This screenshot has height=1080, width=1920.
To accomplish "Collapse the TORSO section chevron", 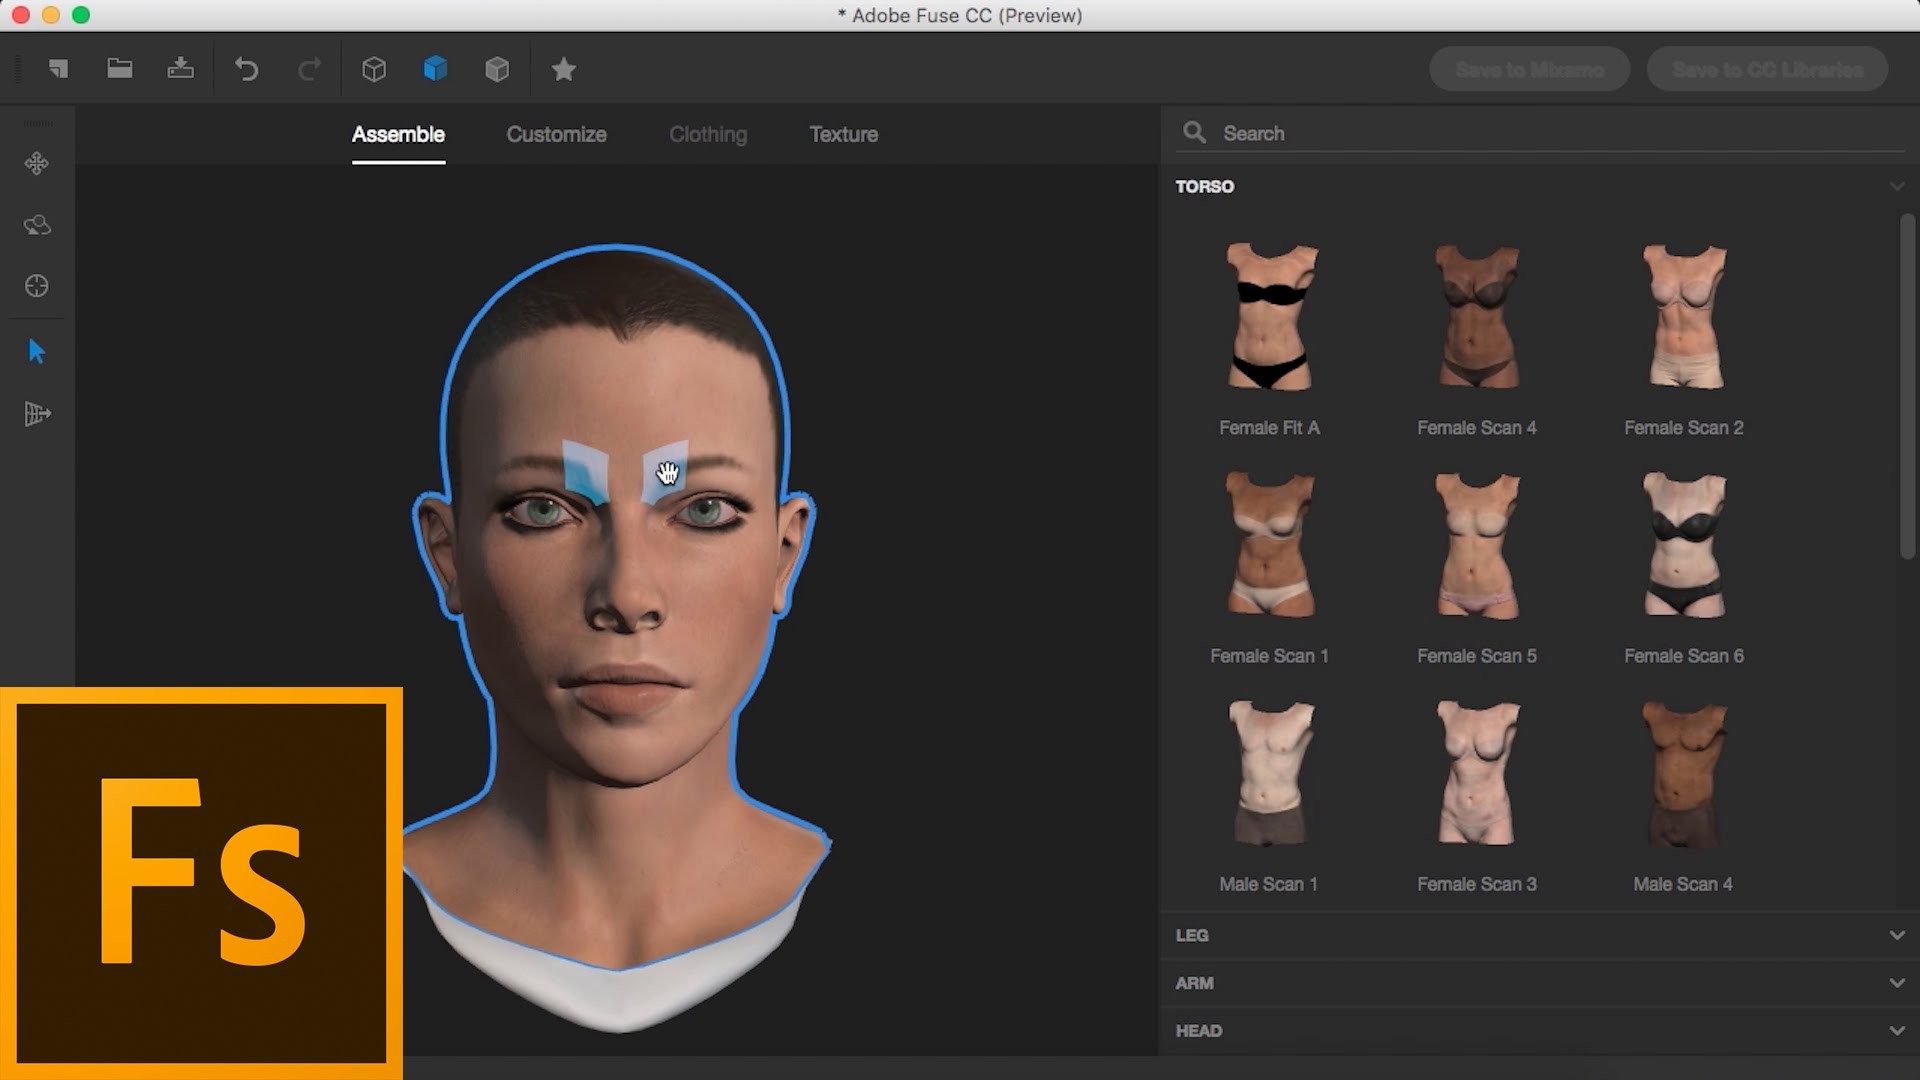I will click(x=1896, y=187).
